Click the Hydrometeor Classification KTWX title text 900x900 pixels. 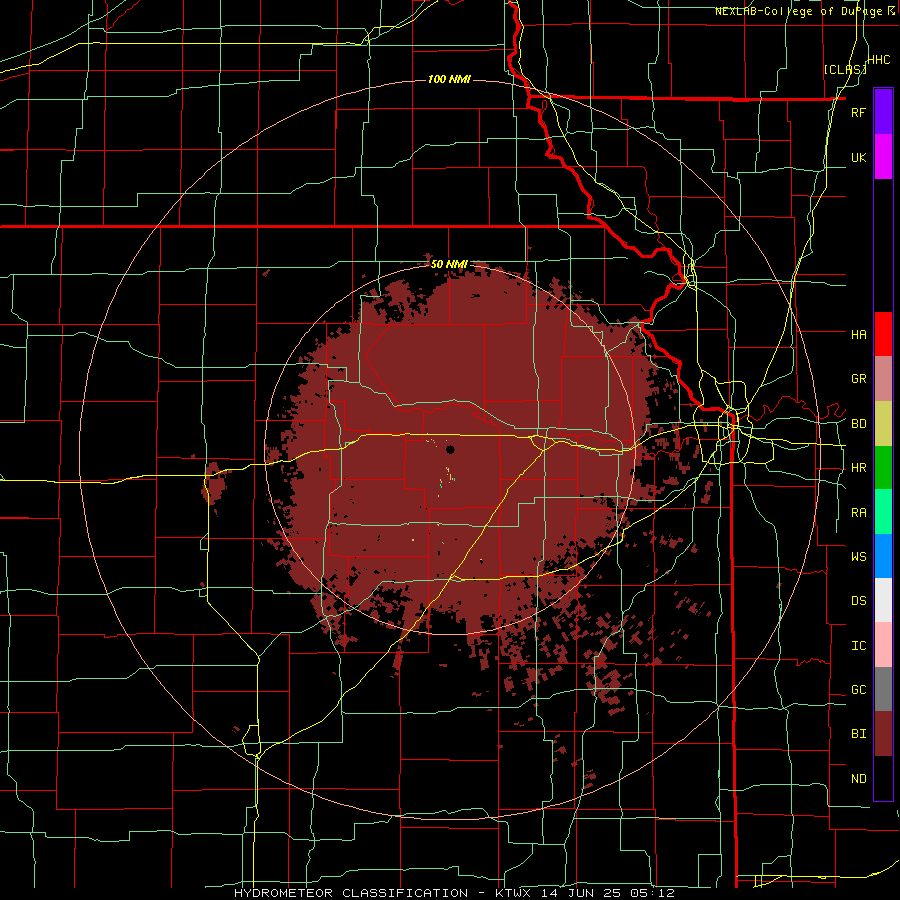[x=454, y=893]
